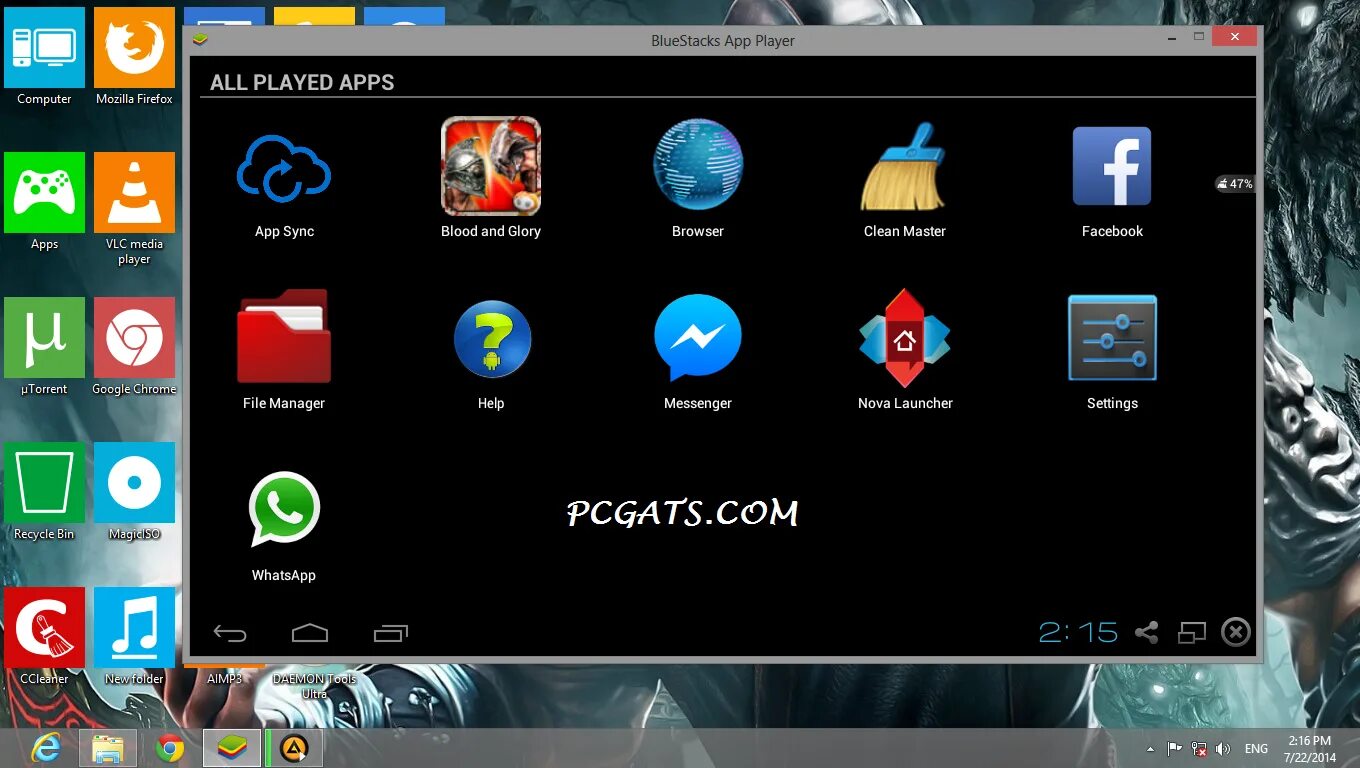Click the 47% status indicator
This screenshot has width=1360, height=768.
1235,184
